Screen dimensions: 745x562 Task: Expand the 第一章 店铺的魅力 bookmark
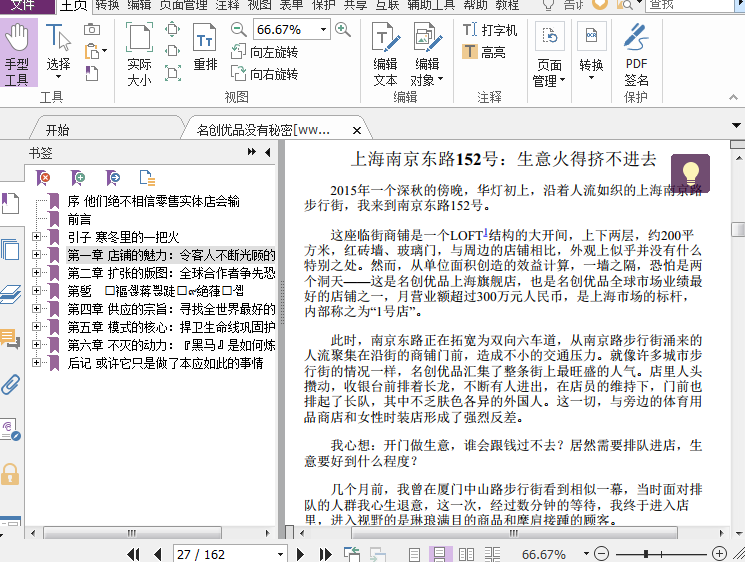pos(37,254)
